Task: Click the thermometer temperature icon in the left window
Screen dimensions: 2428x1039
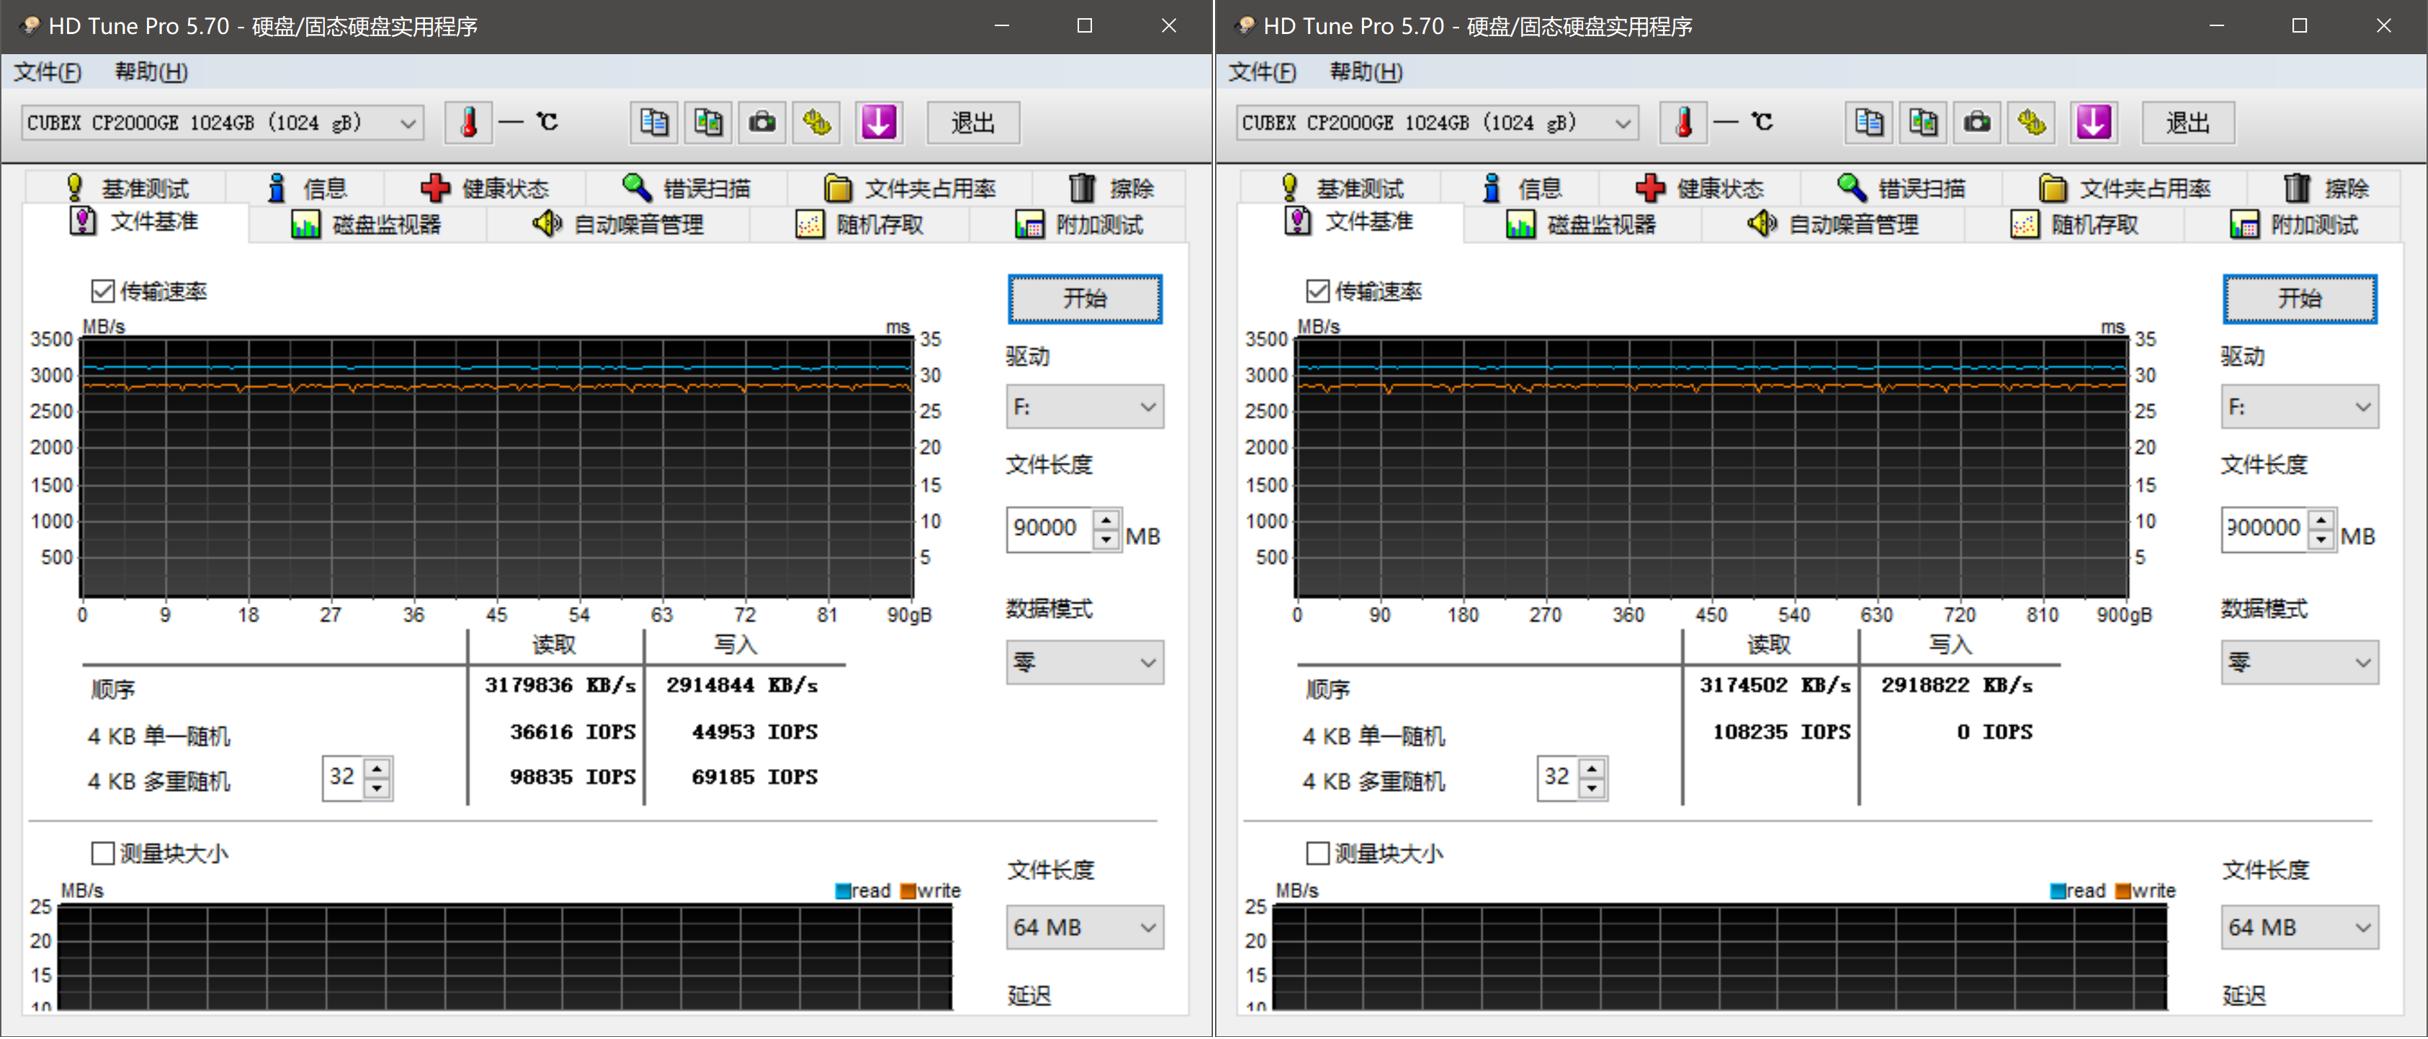Action: point(470,122)
